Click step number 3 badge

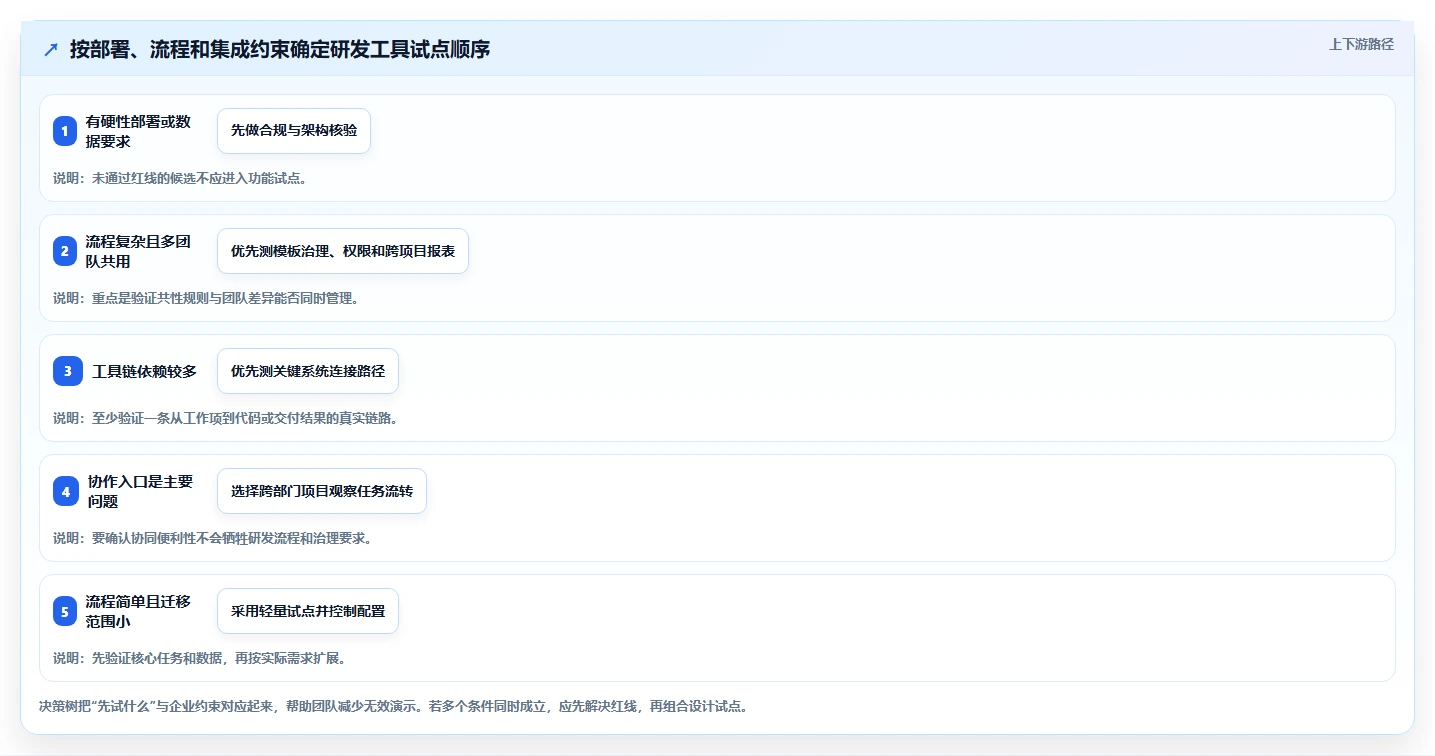click(x=68, y=371)
